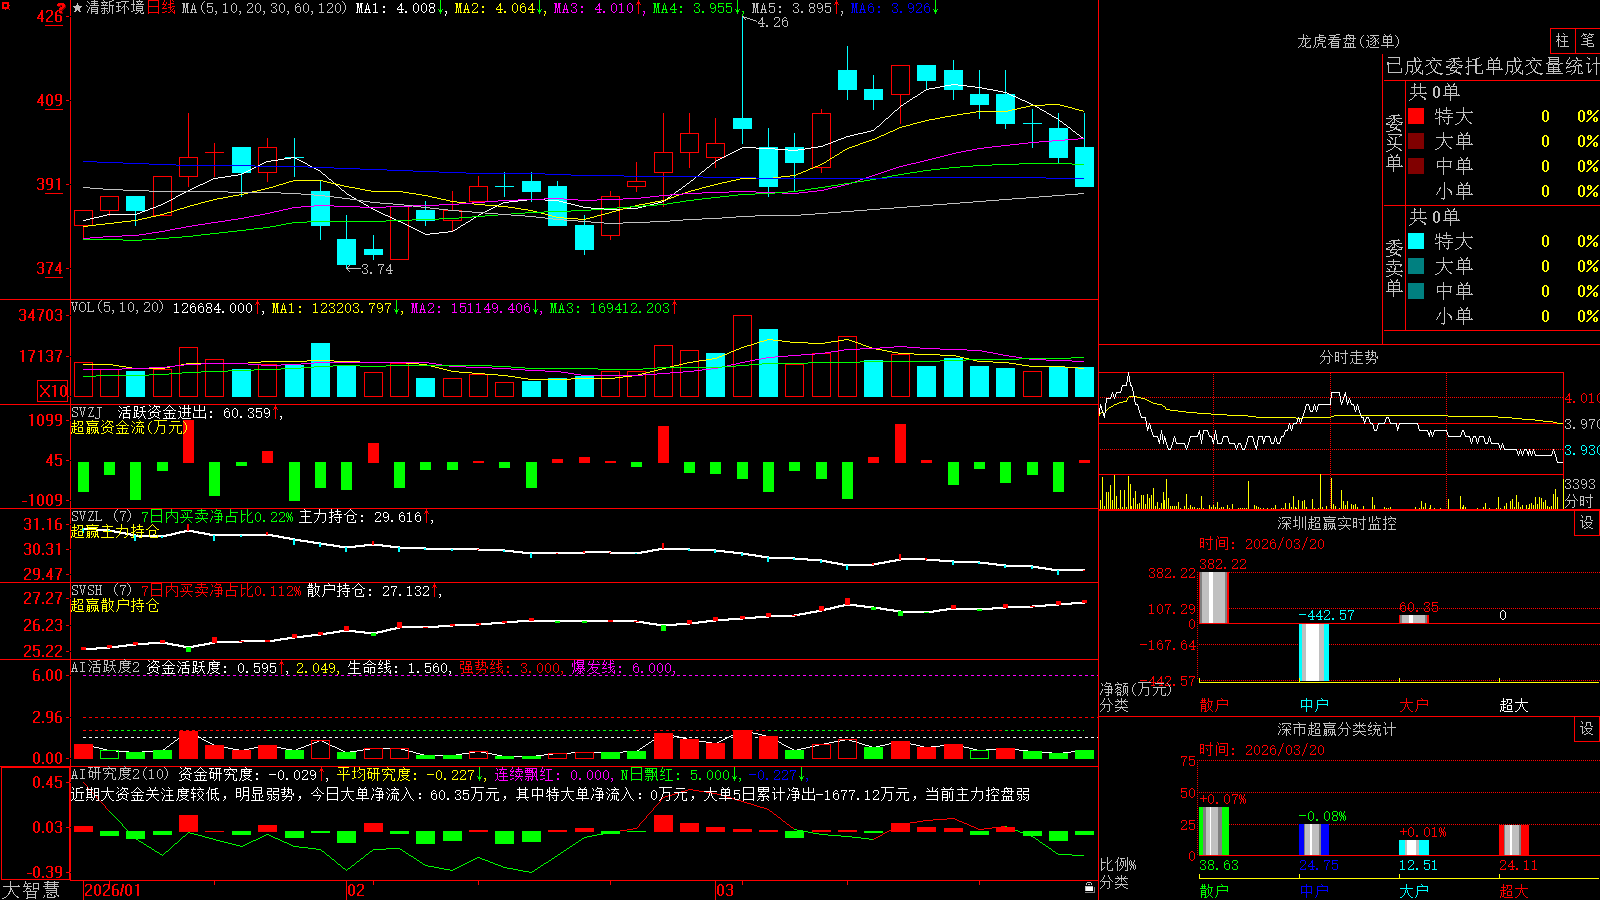
Task: Click the red 超大 24.11 bar in 分类统计
Action: [1514, 840]
